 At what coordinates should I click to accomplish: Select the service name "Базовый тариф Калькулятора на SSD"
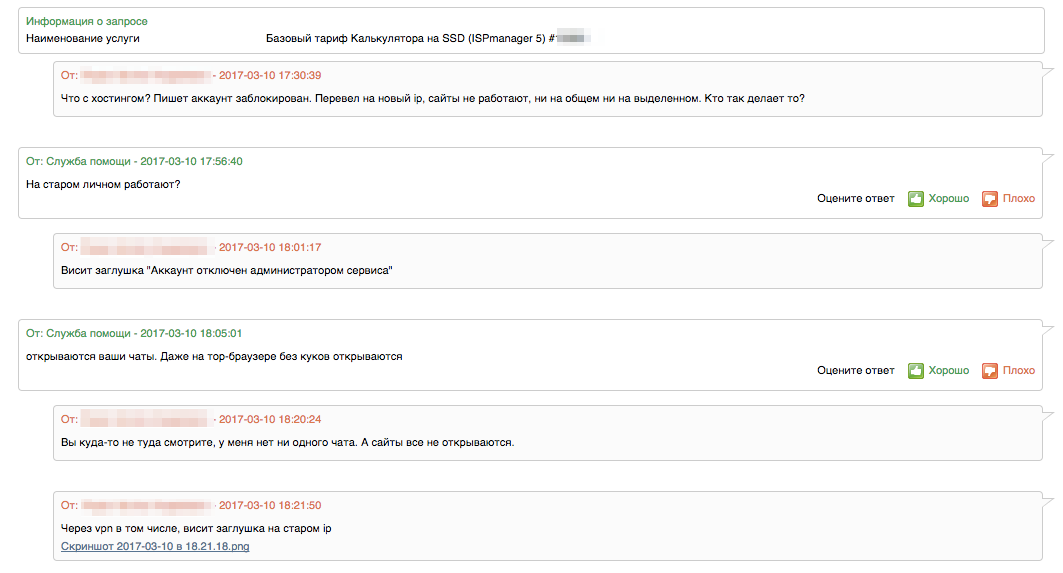tap(406, 38)
